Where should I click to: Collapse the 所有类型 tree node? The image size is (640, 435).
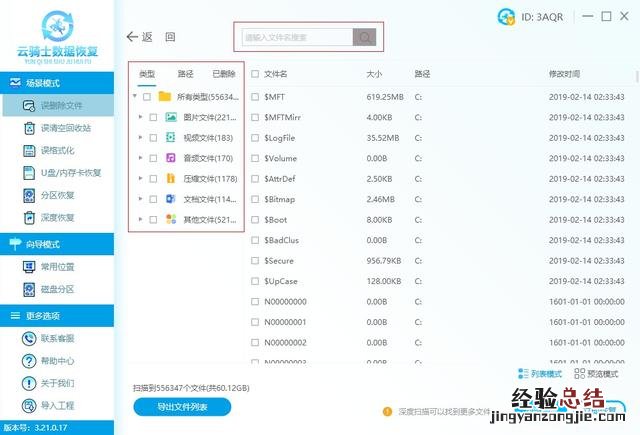click(135, 96)
